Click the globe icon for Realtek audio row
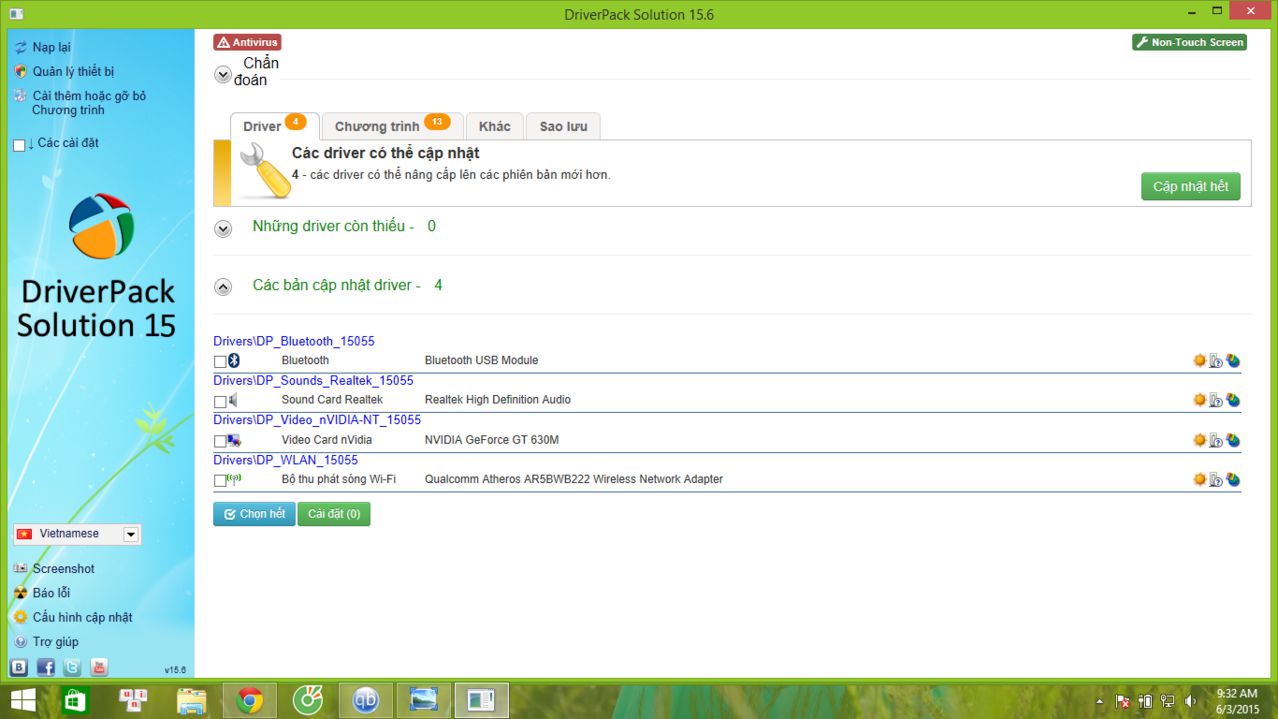Viewport: 1278px width, 719px height. coord(1233,400)
